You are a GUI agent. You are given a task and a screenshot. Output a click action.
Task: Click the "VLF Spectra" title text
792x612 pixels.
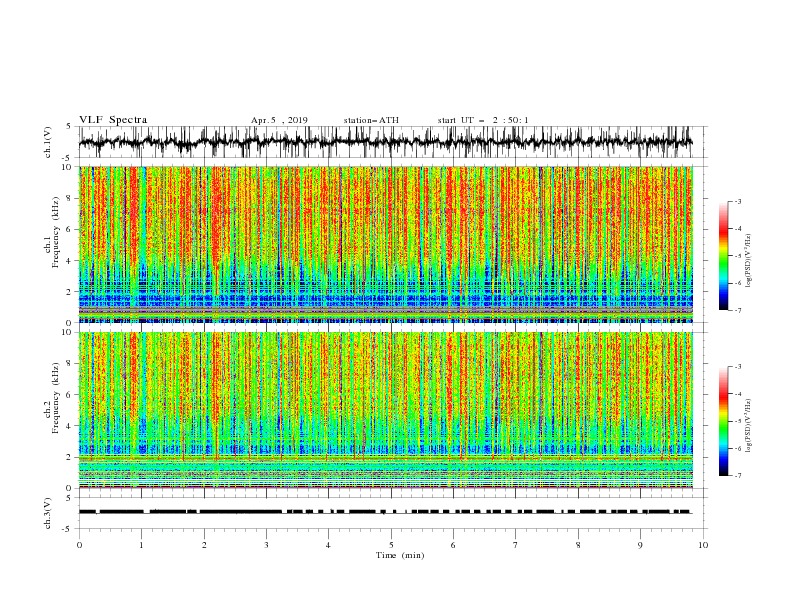pos(113,120)
